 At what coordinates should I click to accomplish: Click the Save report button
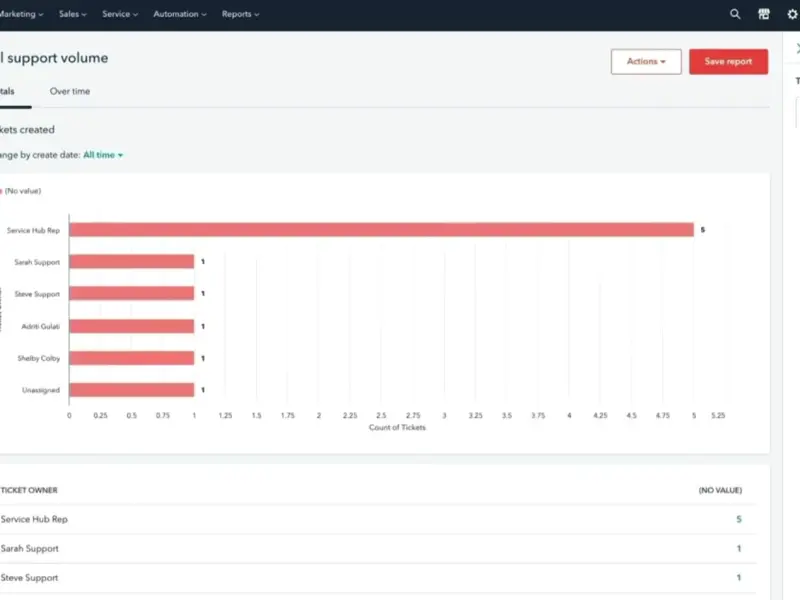[728, 62]
